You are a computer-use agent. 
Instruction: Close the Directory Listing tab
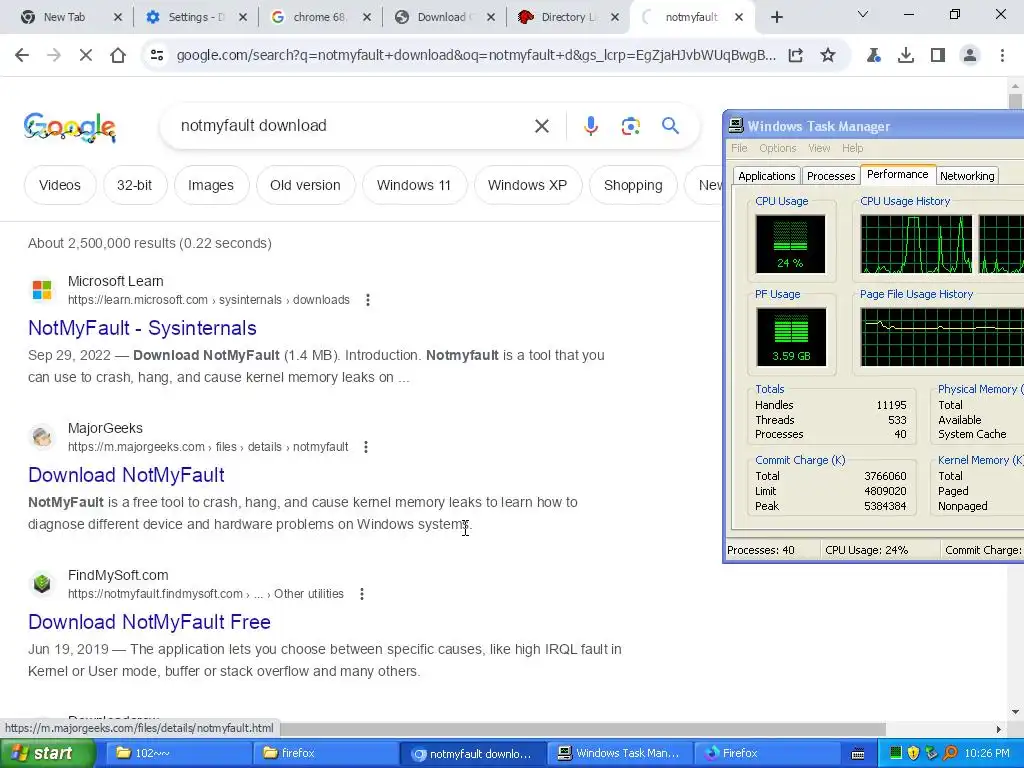pos(615,18)
